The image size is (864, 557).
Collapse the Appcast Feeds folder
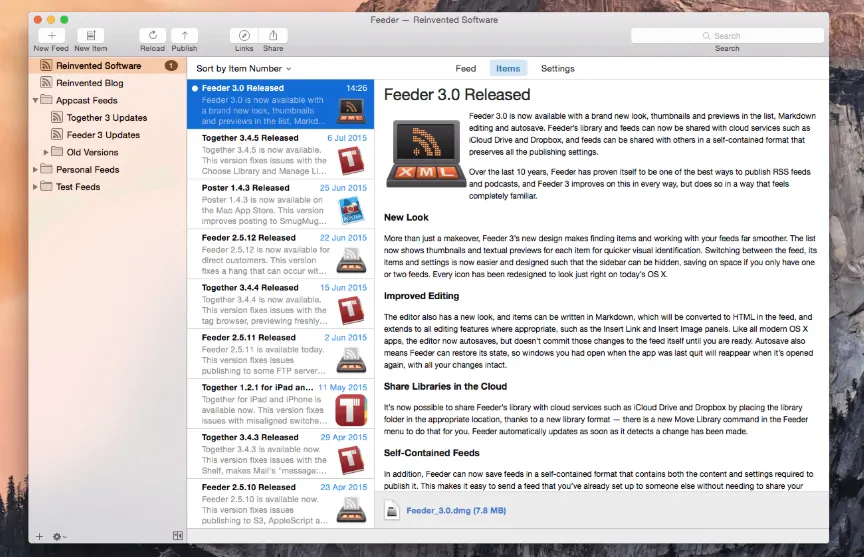(x=35, y=100)
